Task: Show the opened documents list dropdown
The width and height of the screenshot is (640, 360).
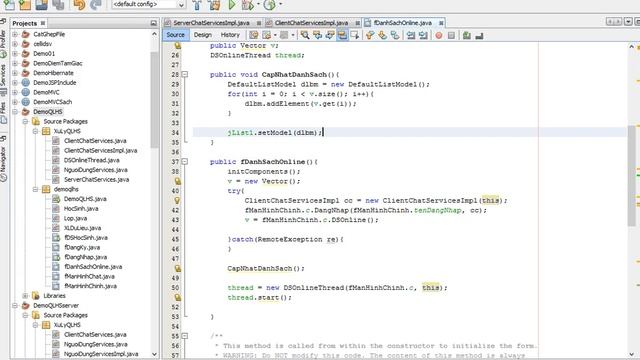Action: pos(629,22)
